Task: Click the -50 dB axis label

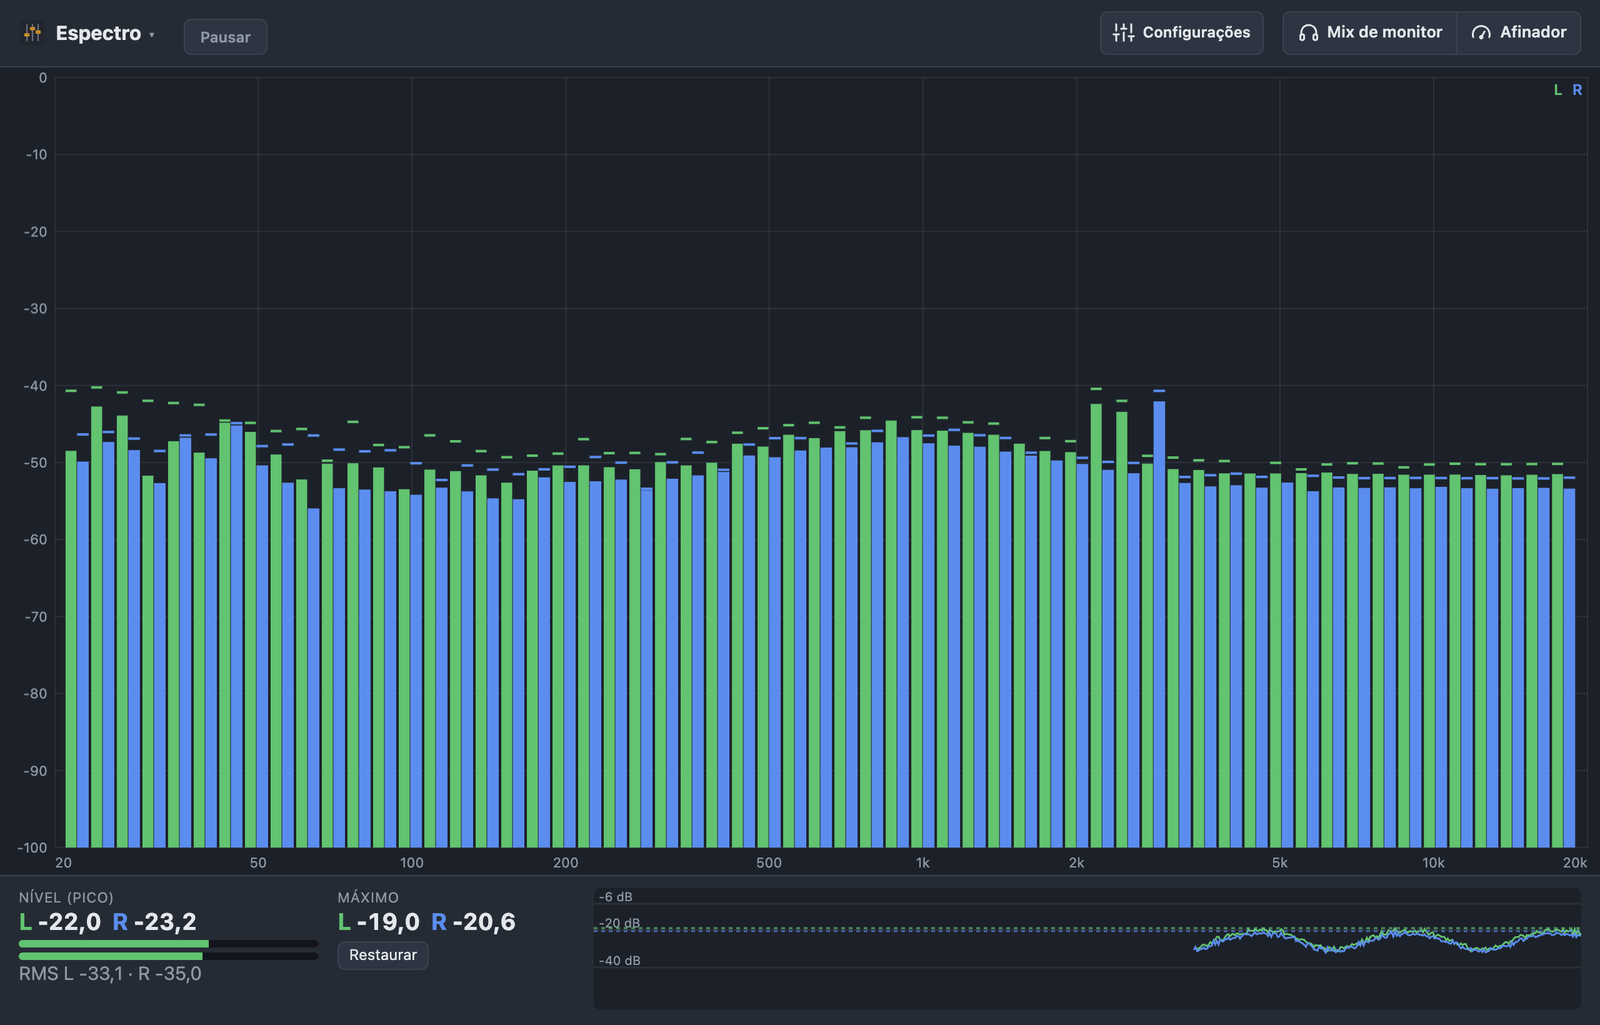Action: 36,463
